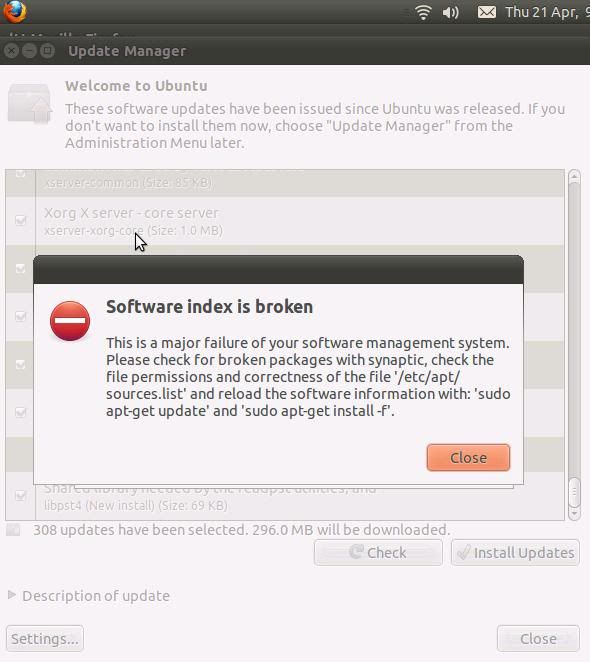Click the red error stop icon

tap(70, 321)
